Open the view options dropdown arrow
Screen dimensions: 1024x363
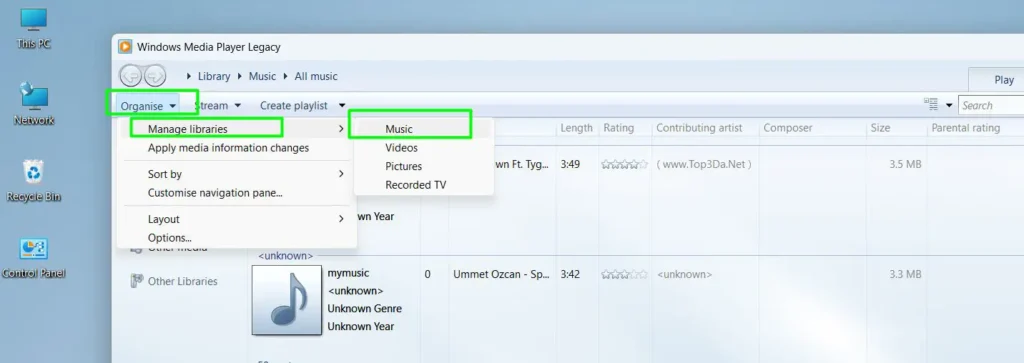click(x=949, y=105)
